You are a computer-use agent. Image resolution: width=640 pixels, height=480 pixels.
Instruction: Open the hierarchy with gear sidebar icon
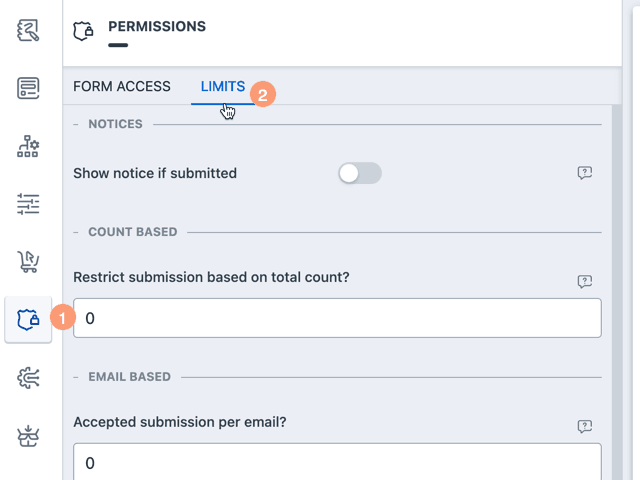pyautogui.click(x=28, y=146)
